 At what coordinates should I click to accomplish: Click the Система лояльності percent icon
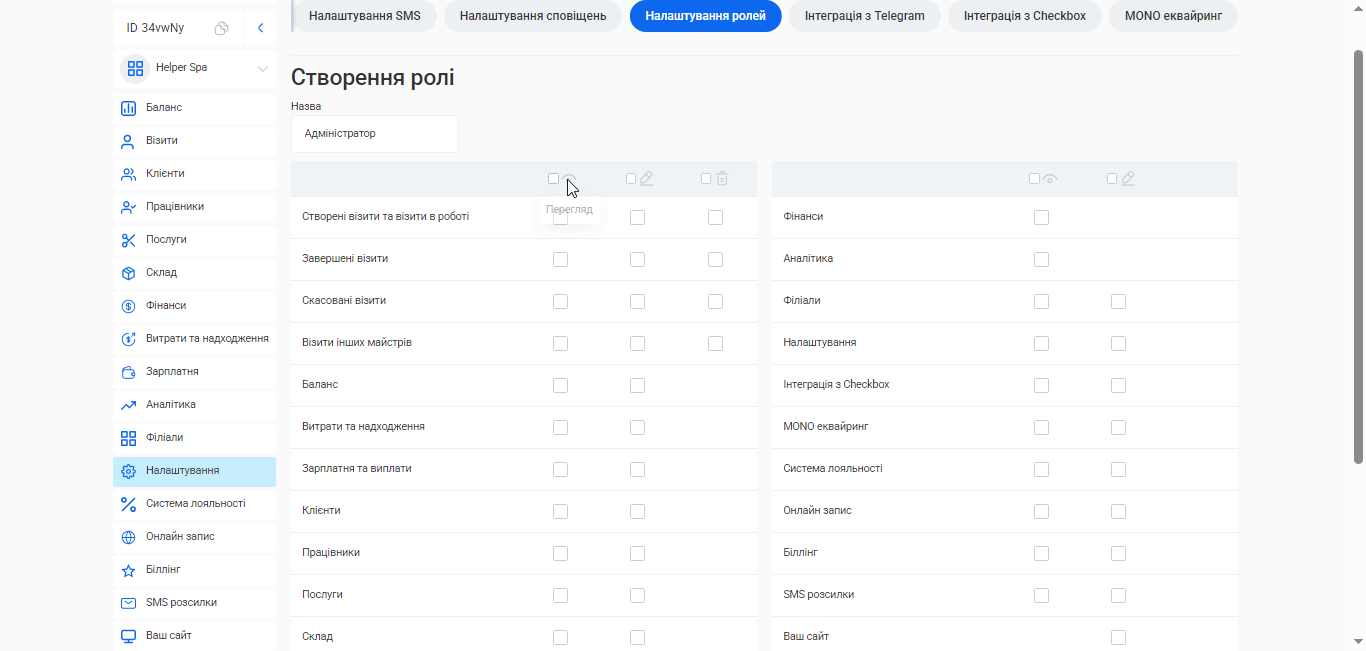tap(128, 504)
